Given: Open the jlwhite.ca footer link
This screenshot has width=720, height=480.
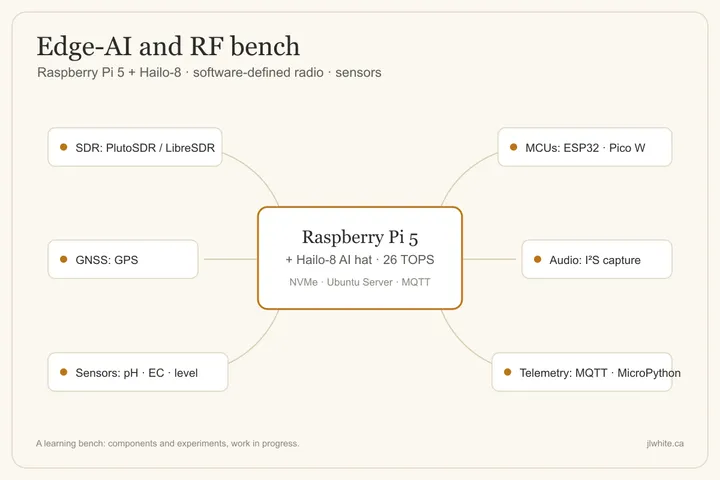Looking at the screenshot, I should coord(665,443).
